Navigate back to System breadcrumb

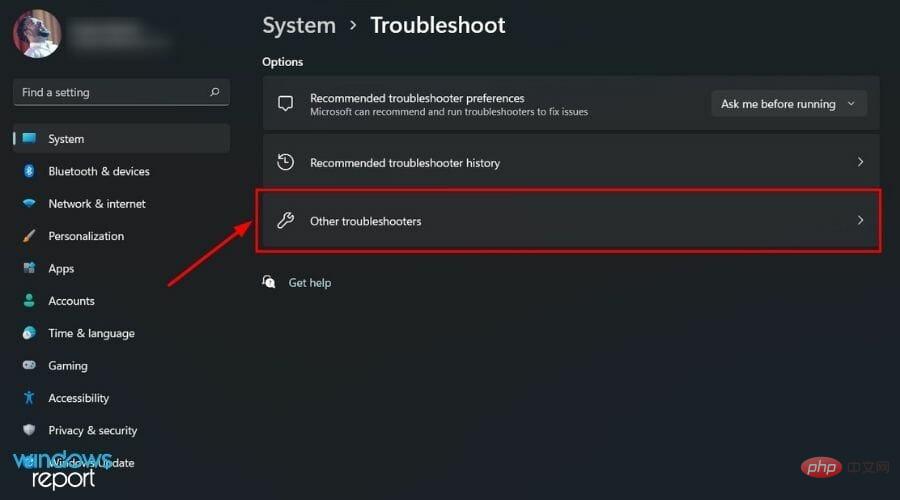[299, 26]
